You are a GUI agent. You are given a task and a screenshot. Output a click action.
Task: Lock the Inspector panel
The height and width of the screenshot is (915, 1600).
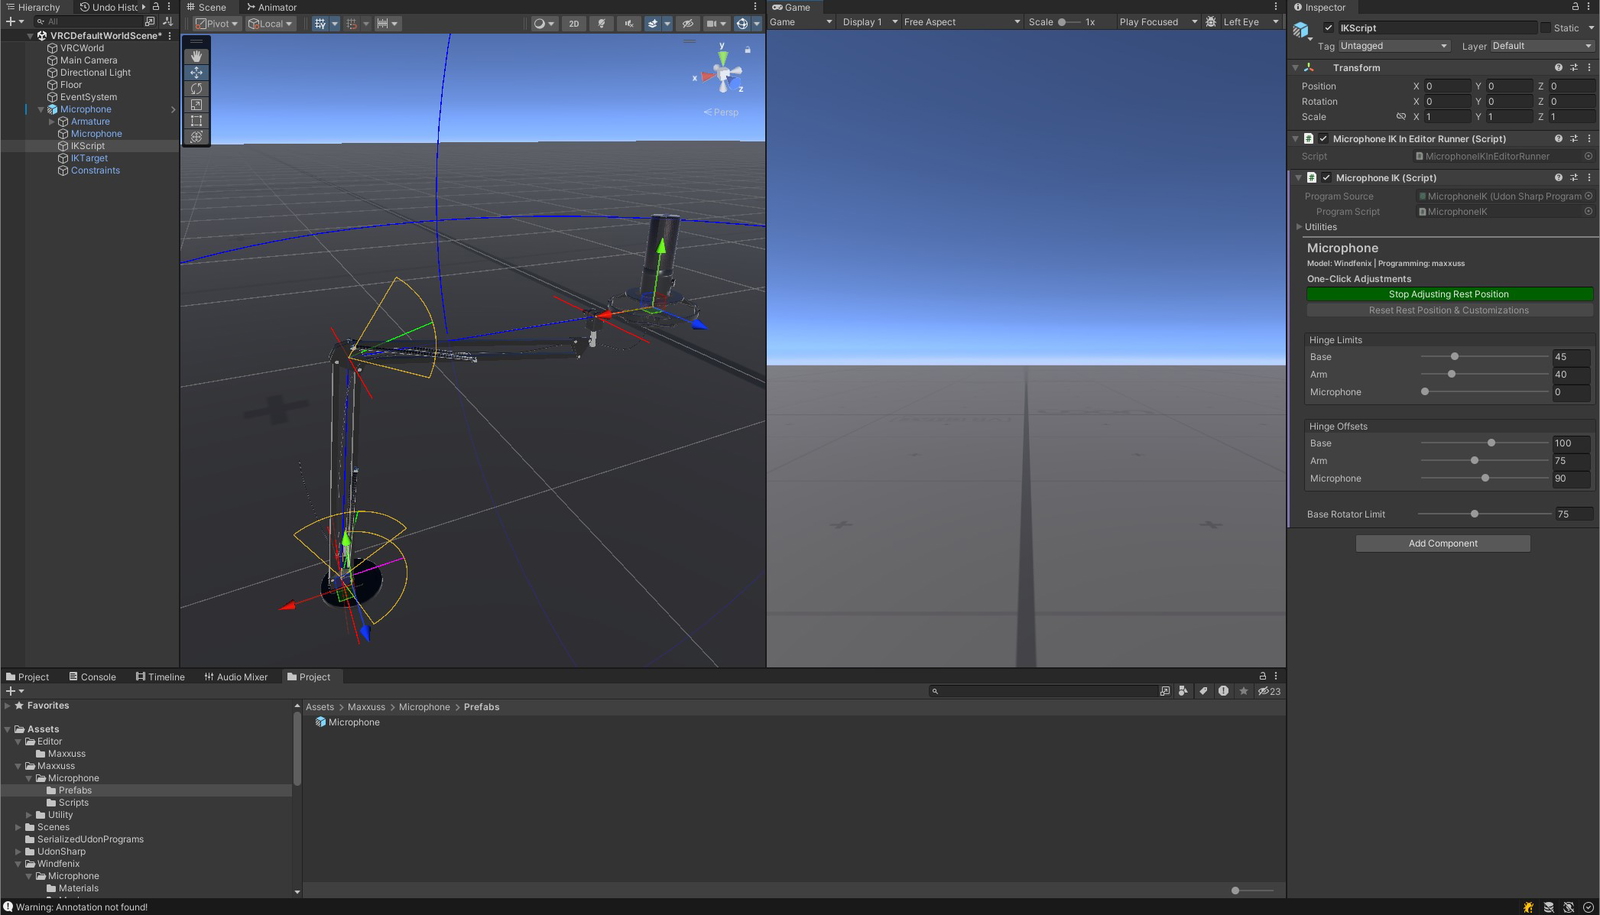(1575, 7)
